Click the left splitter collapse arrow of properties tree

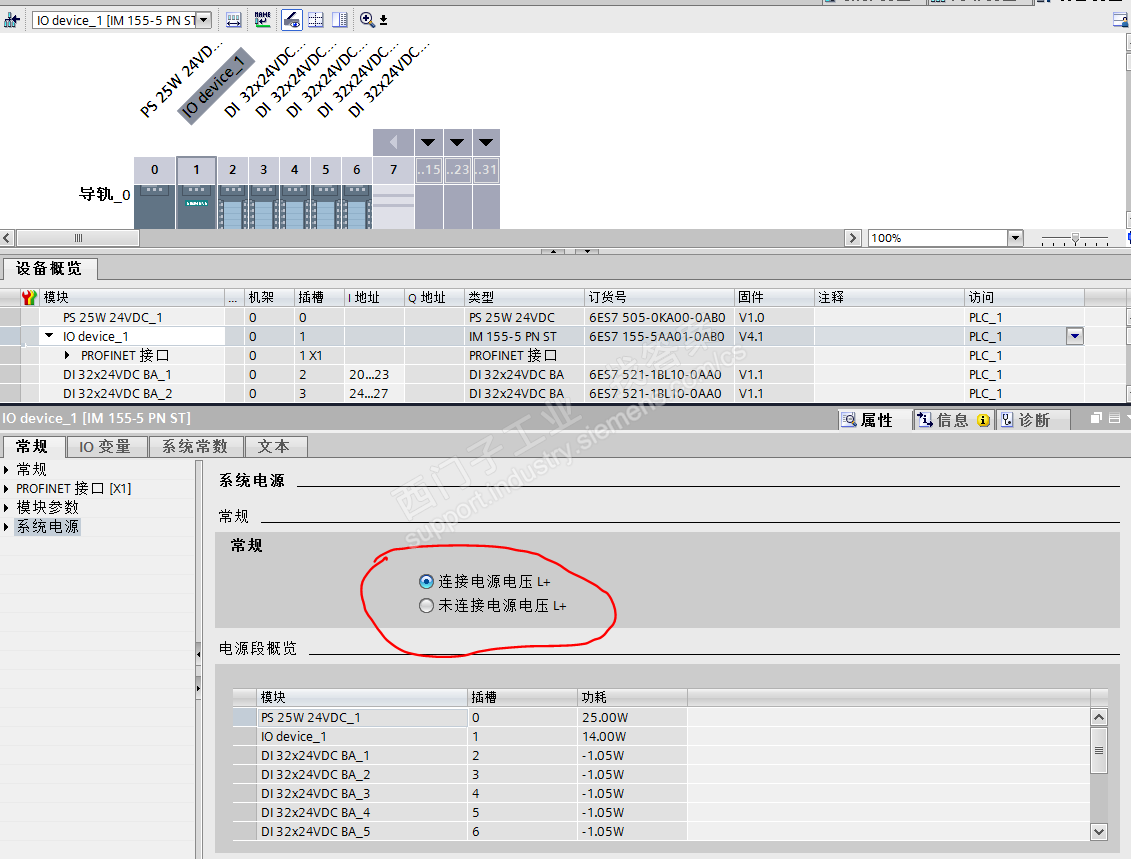pyautogui.click(x=198, y=654)
